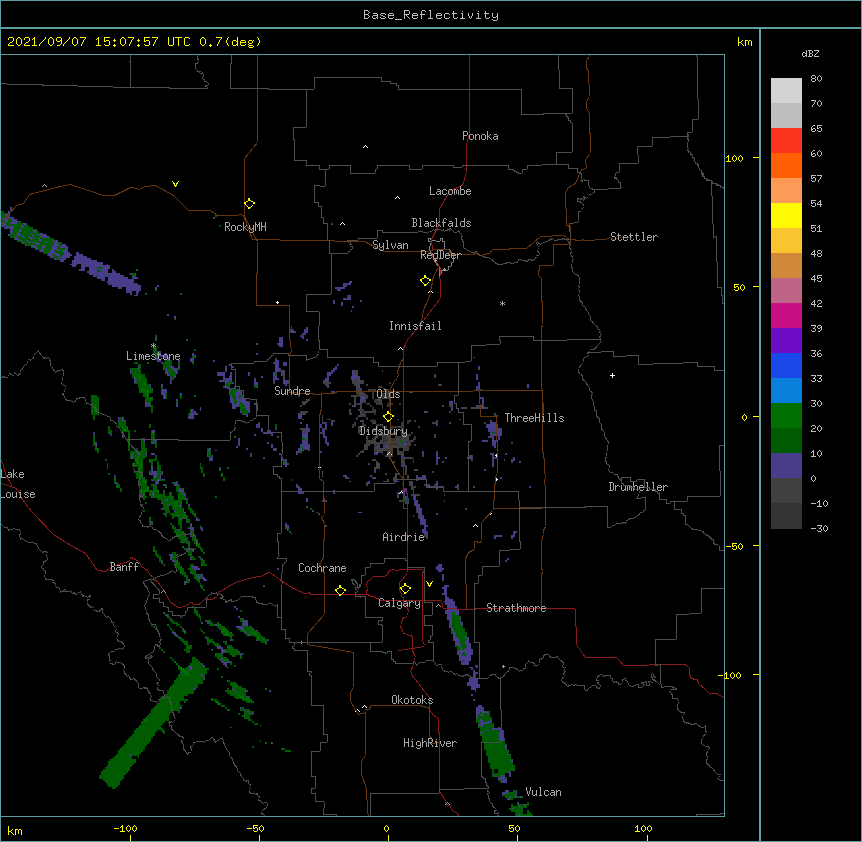The image size is (862, 842).
Task: Click the Ponoka city label
Action: [x=480, y=136]
